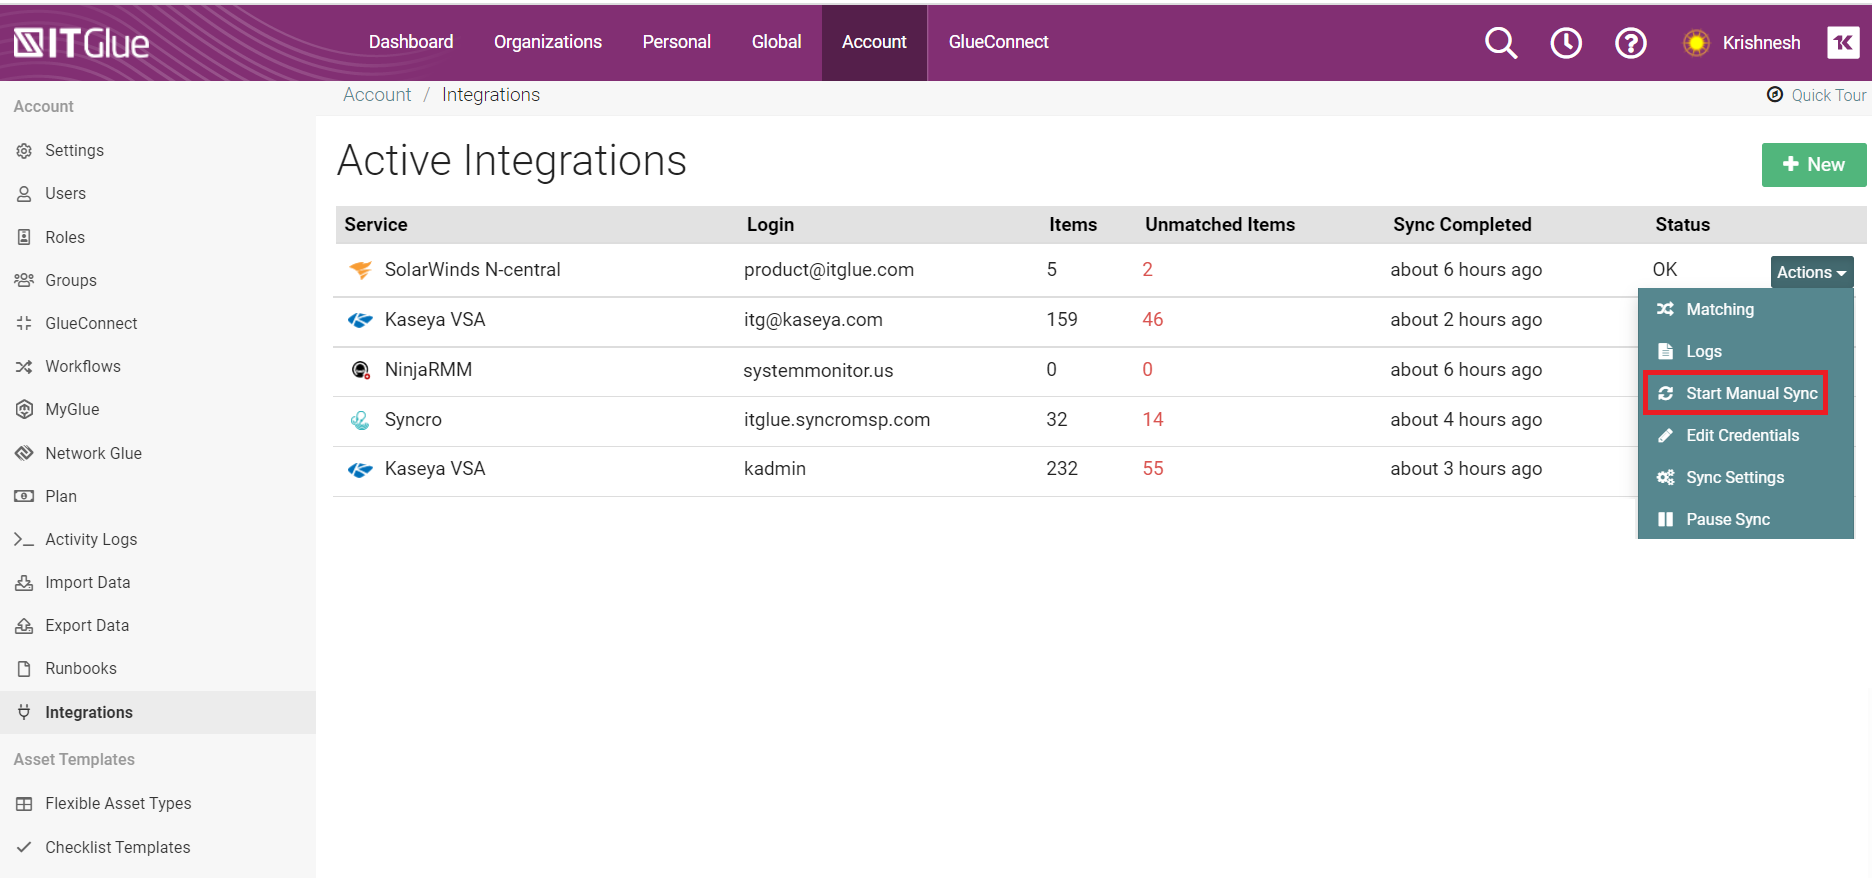Open recent history clock icon
Viewport: 1872px width, 878px height.
coord(1566,43)
